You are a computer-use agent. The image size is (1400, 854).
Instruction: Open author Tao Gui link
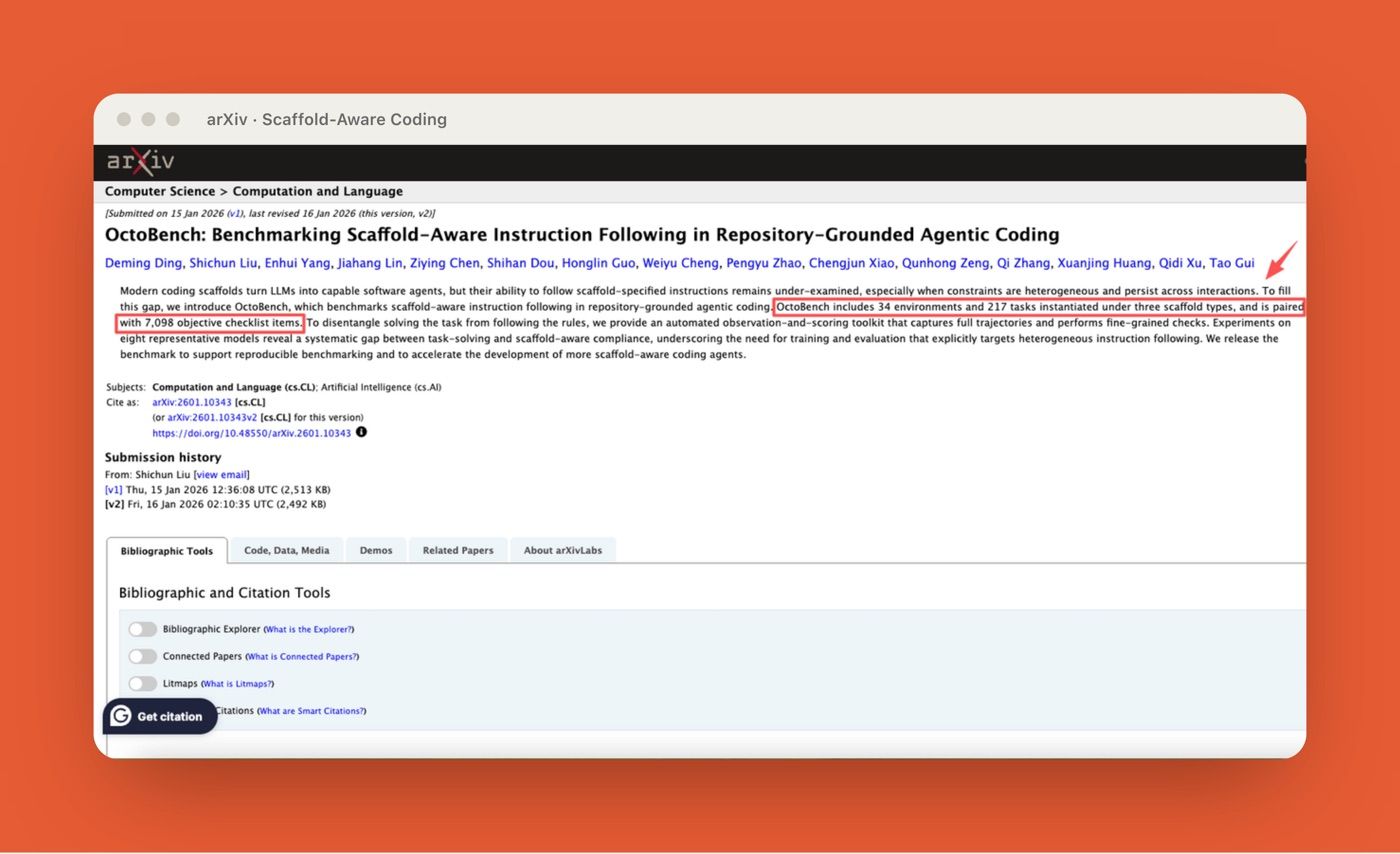pyautogui.click(x=1232, y=263)
